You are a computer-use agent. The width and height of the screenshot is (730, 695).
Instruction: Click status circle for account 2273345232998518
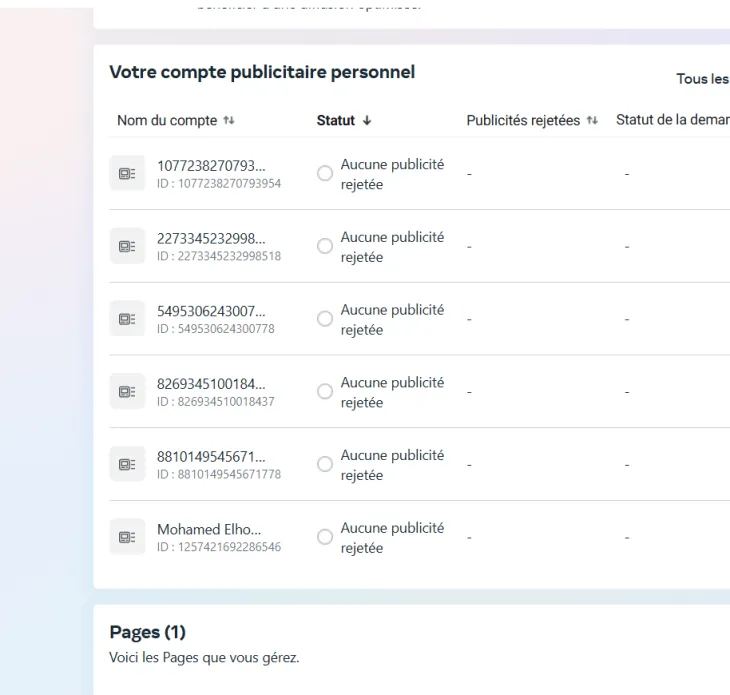pos(325,246)
